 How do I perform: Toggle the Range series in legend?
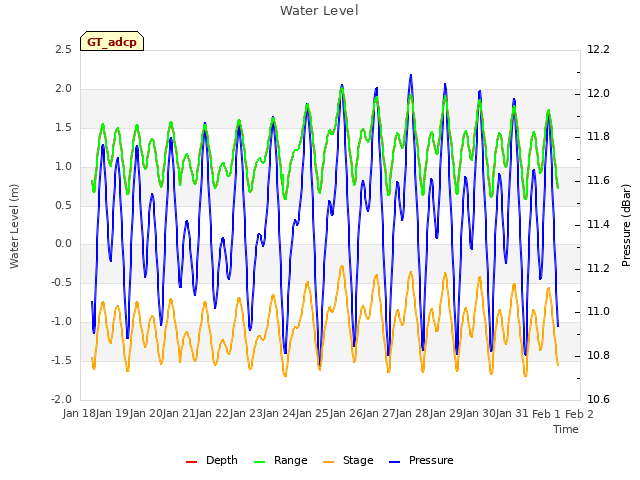(280, 461)
